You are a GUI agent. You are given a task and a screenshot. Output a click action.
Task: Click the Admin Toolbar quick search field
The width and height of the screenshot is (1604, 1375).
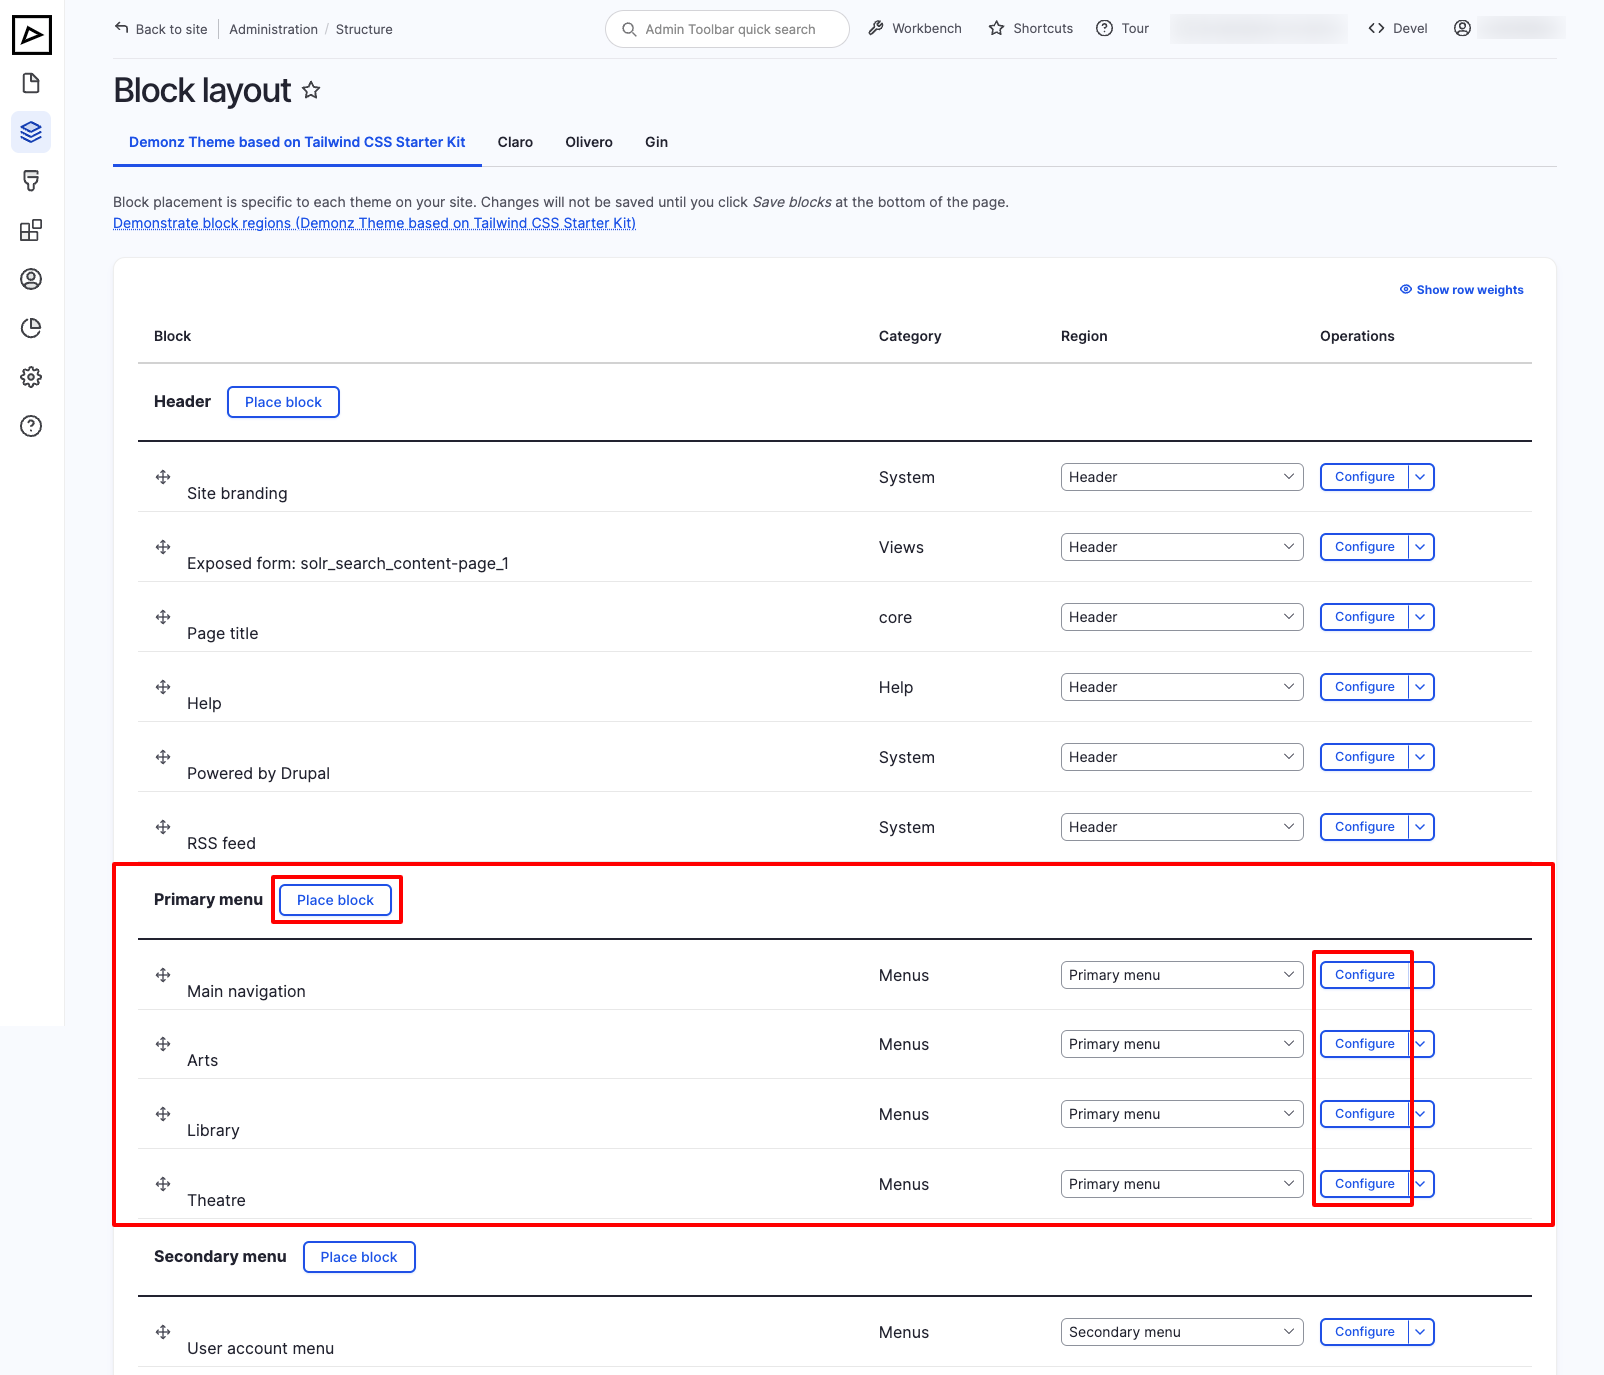click(728, 29)
